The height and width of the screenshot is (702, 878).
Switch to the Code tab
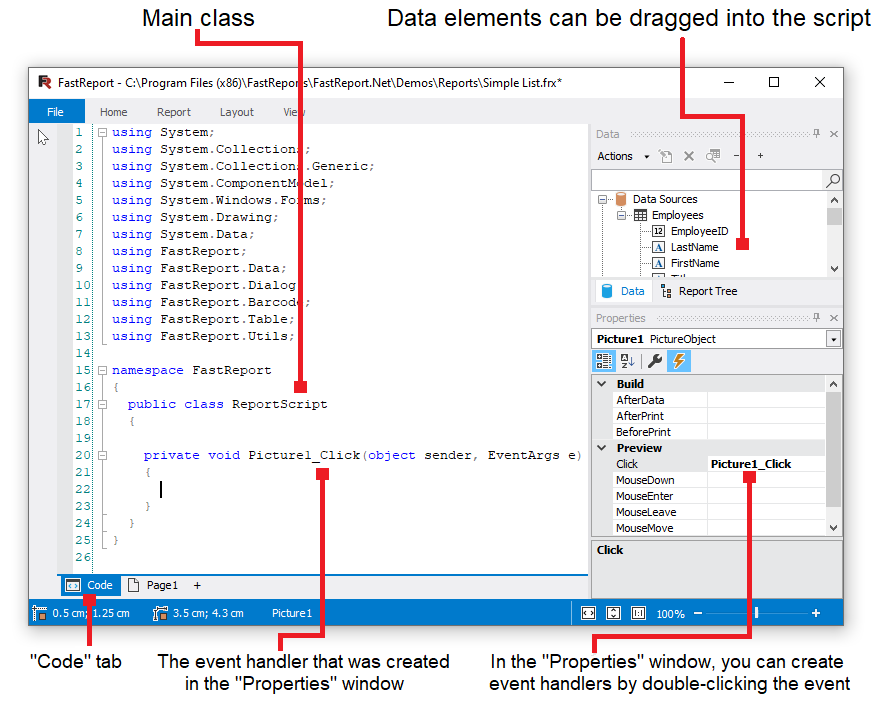point(90,585)
